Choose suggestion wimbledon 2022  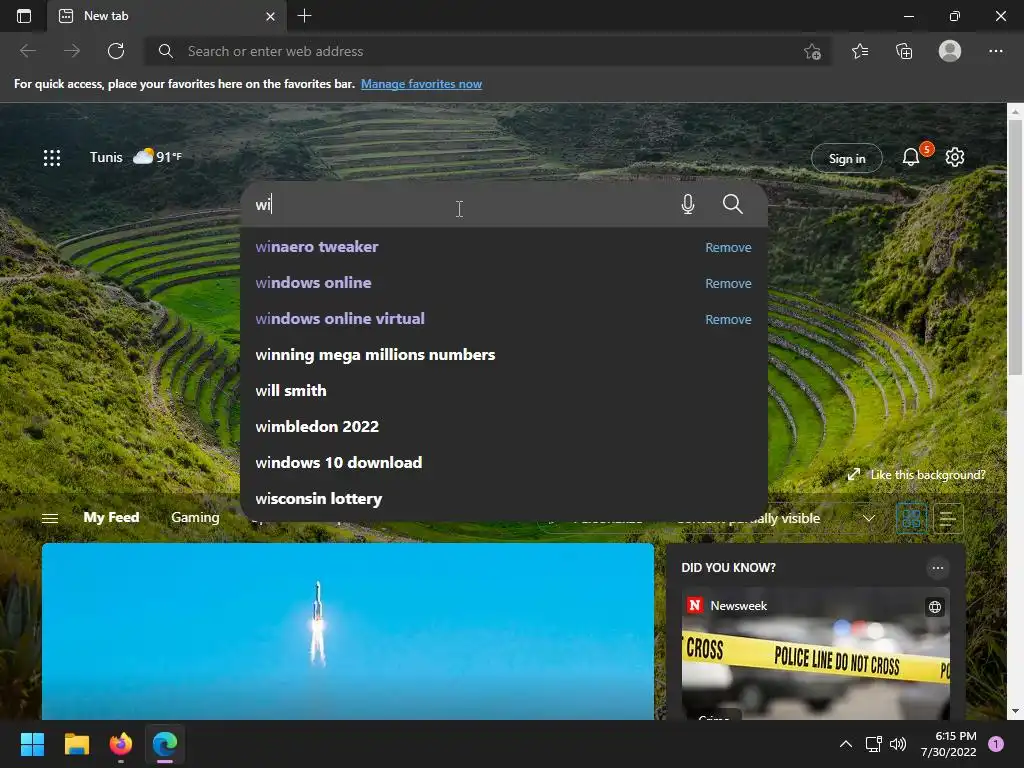coord(504,426)
